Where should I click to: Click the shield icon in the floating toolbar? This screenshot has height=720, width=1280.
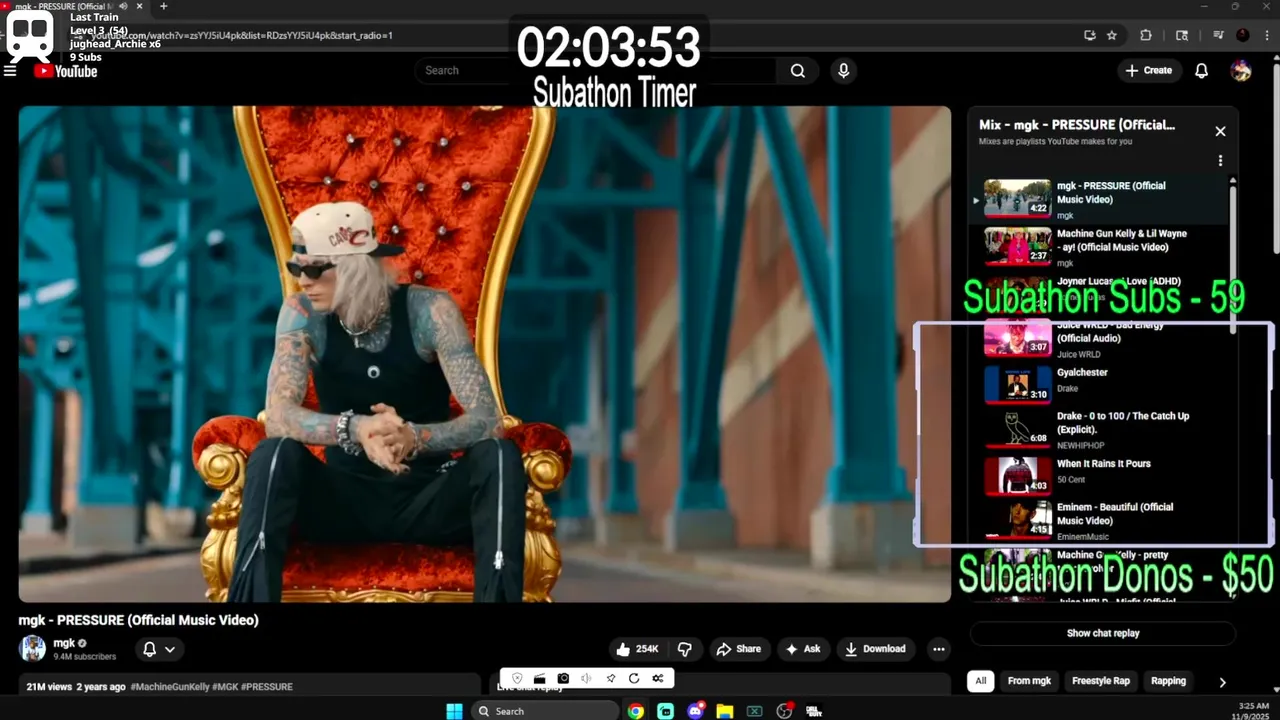tap(517, 678)
